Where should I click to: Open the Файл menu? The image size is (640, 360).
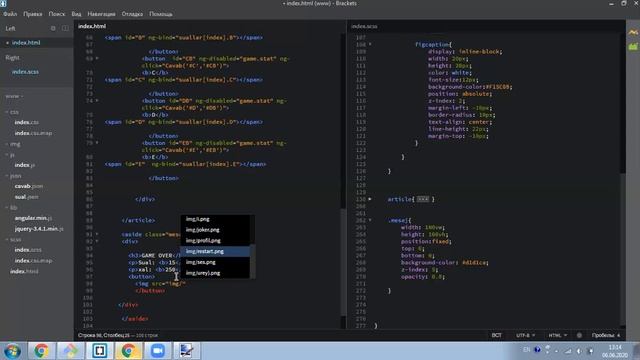[x=10, y=14]
